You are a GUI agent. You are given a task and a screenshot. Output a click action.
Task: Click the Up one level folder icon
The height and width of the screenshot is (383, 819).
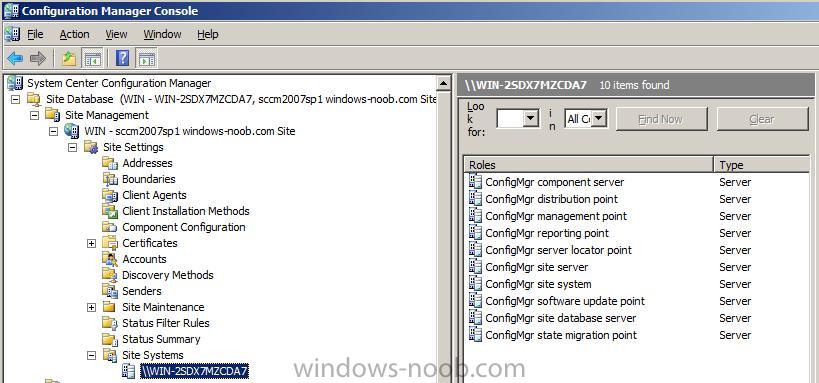69,59
